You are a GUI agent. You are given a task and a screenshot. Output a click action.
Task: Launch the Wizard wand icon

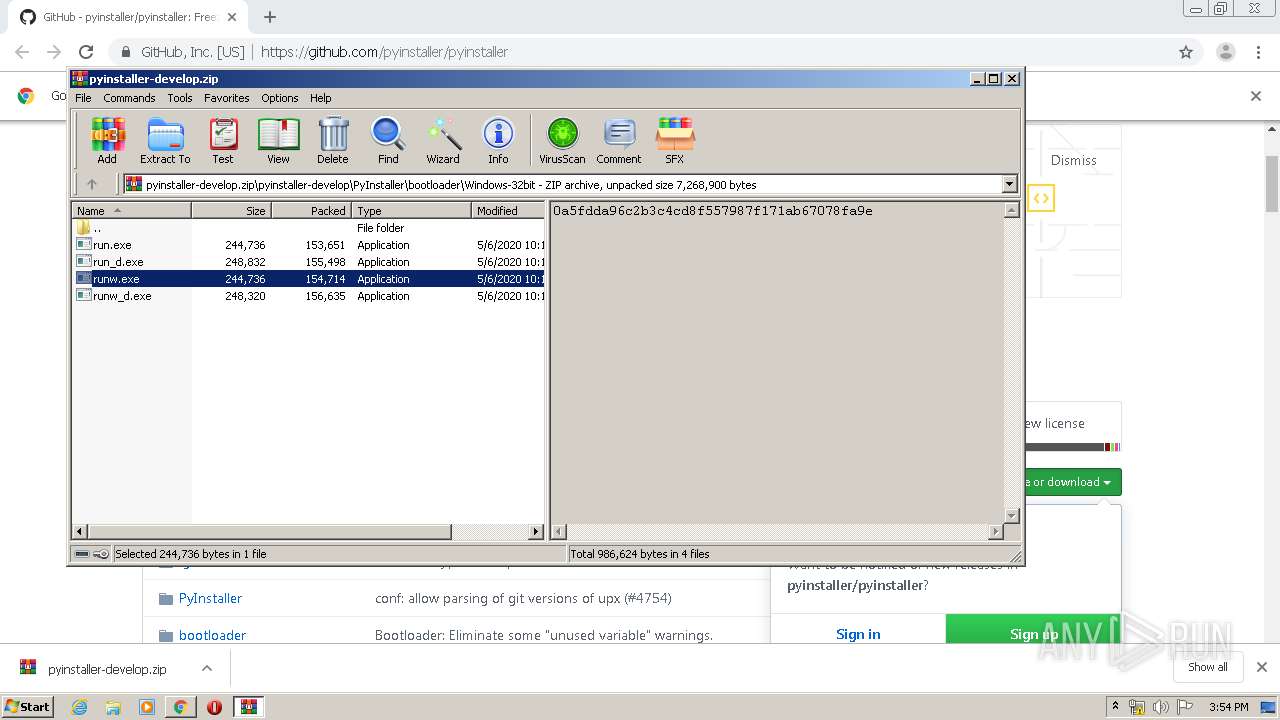443,141
